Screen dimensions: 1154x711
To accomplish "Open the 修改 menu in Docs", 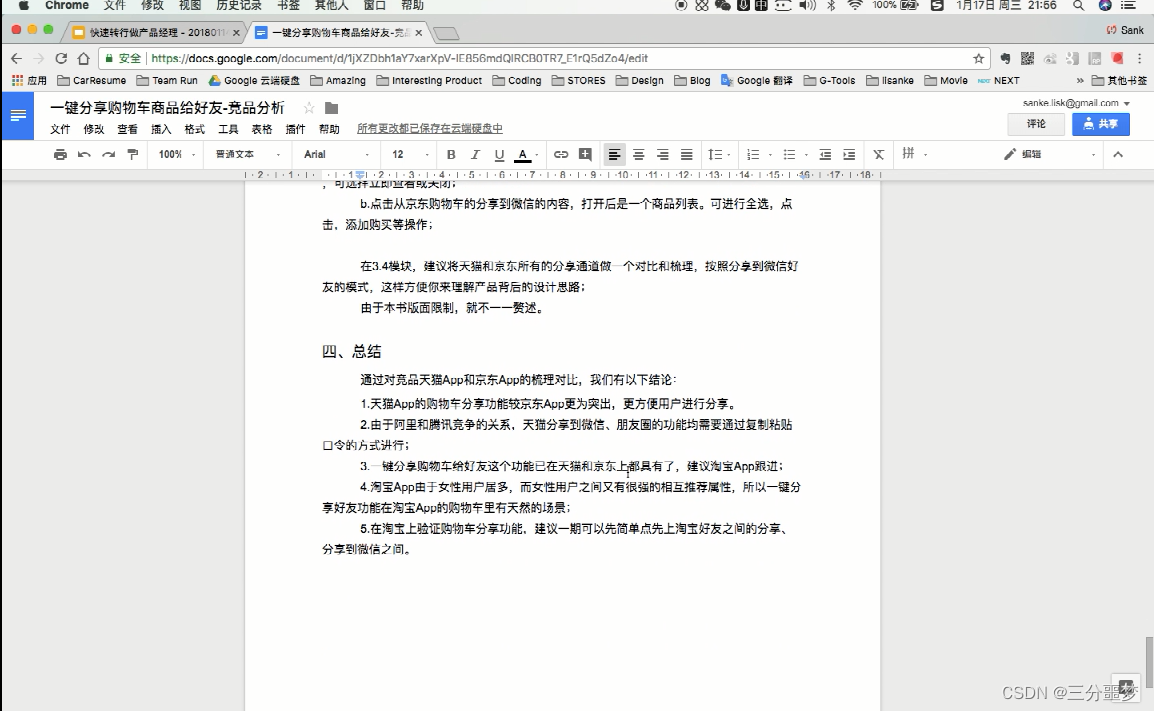I will [x=93, y=130].
